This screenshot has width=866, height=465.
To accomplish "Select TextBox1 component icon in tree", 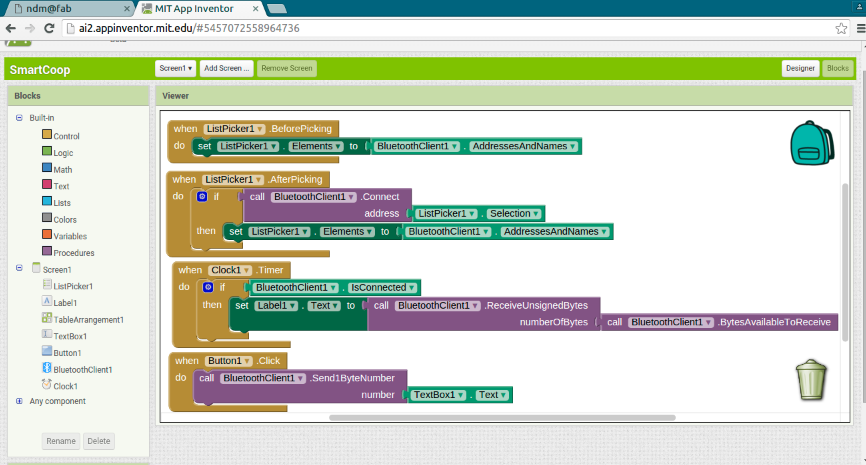I will coord(47,334).
